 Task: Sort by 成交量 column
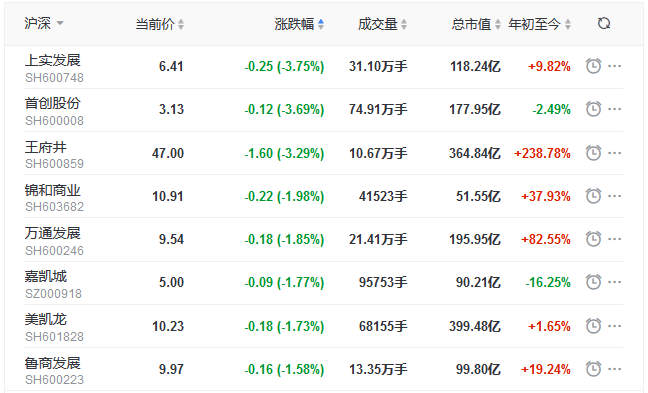click(382, 24)
